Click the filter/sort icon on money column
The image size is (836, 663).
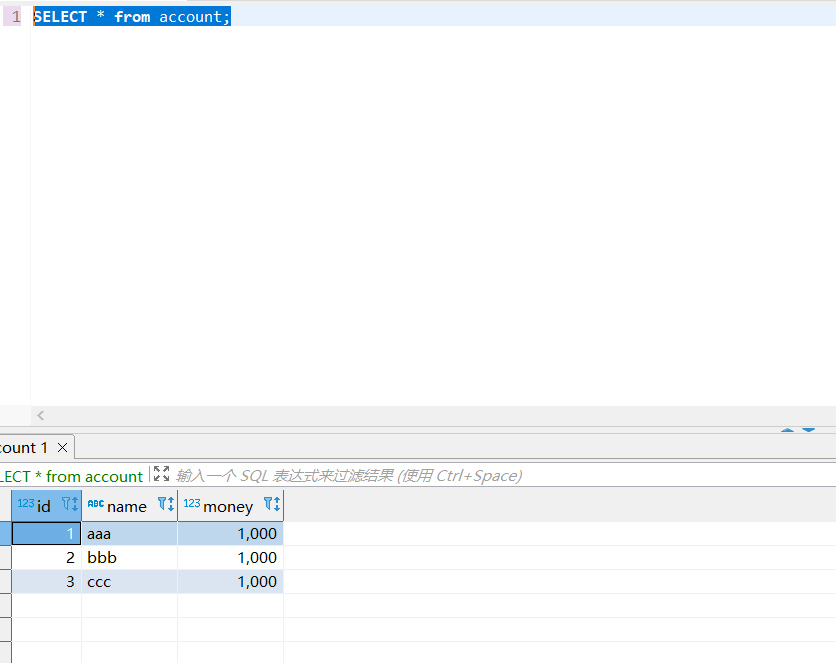[x=271, y=505]
